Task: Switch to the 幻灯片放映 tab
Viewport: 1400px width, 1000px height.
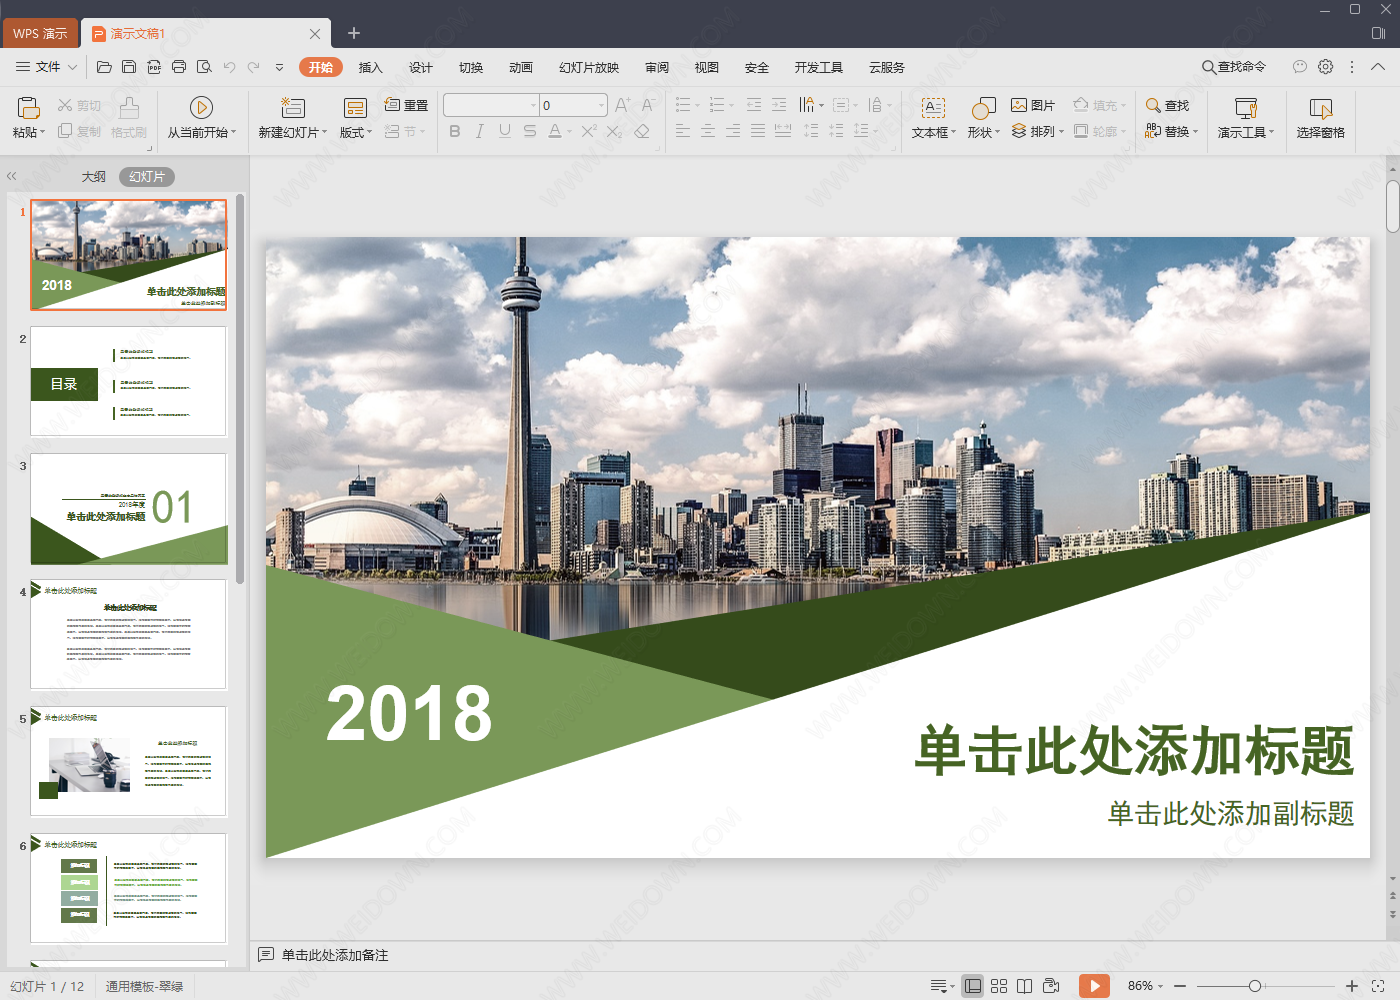Action: click(x=589, y=67)
